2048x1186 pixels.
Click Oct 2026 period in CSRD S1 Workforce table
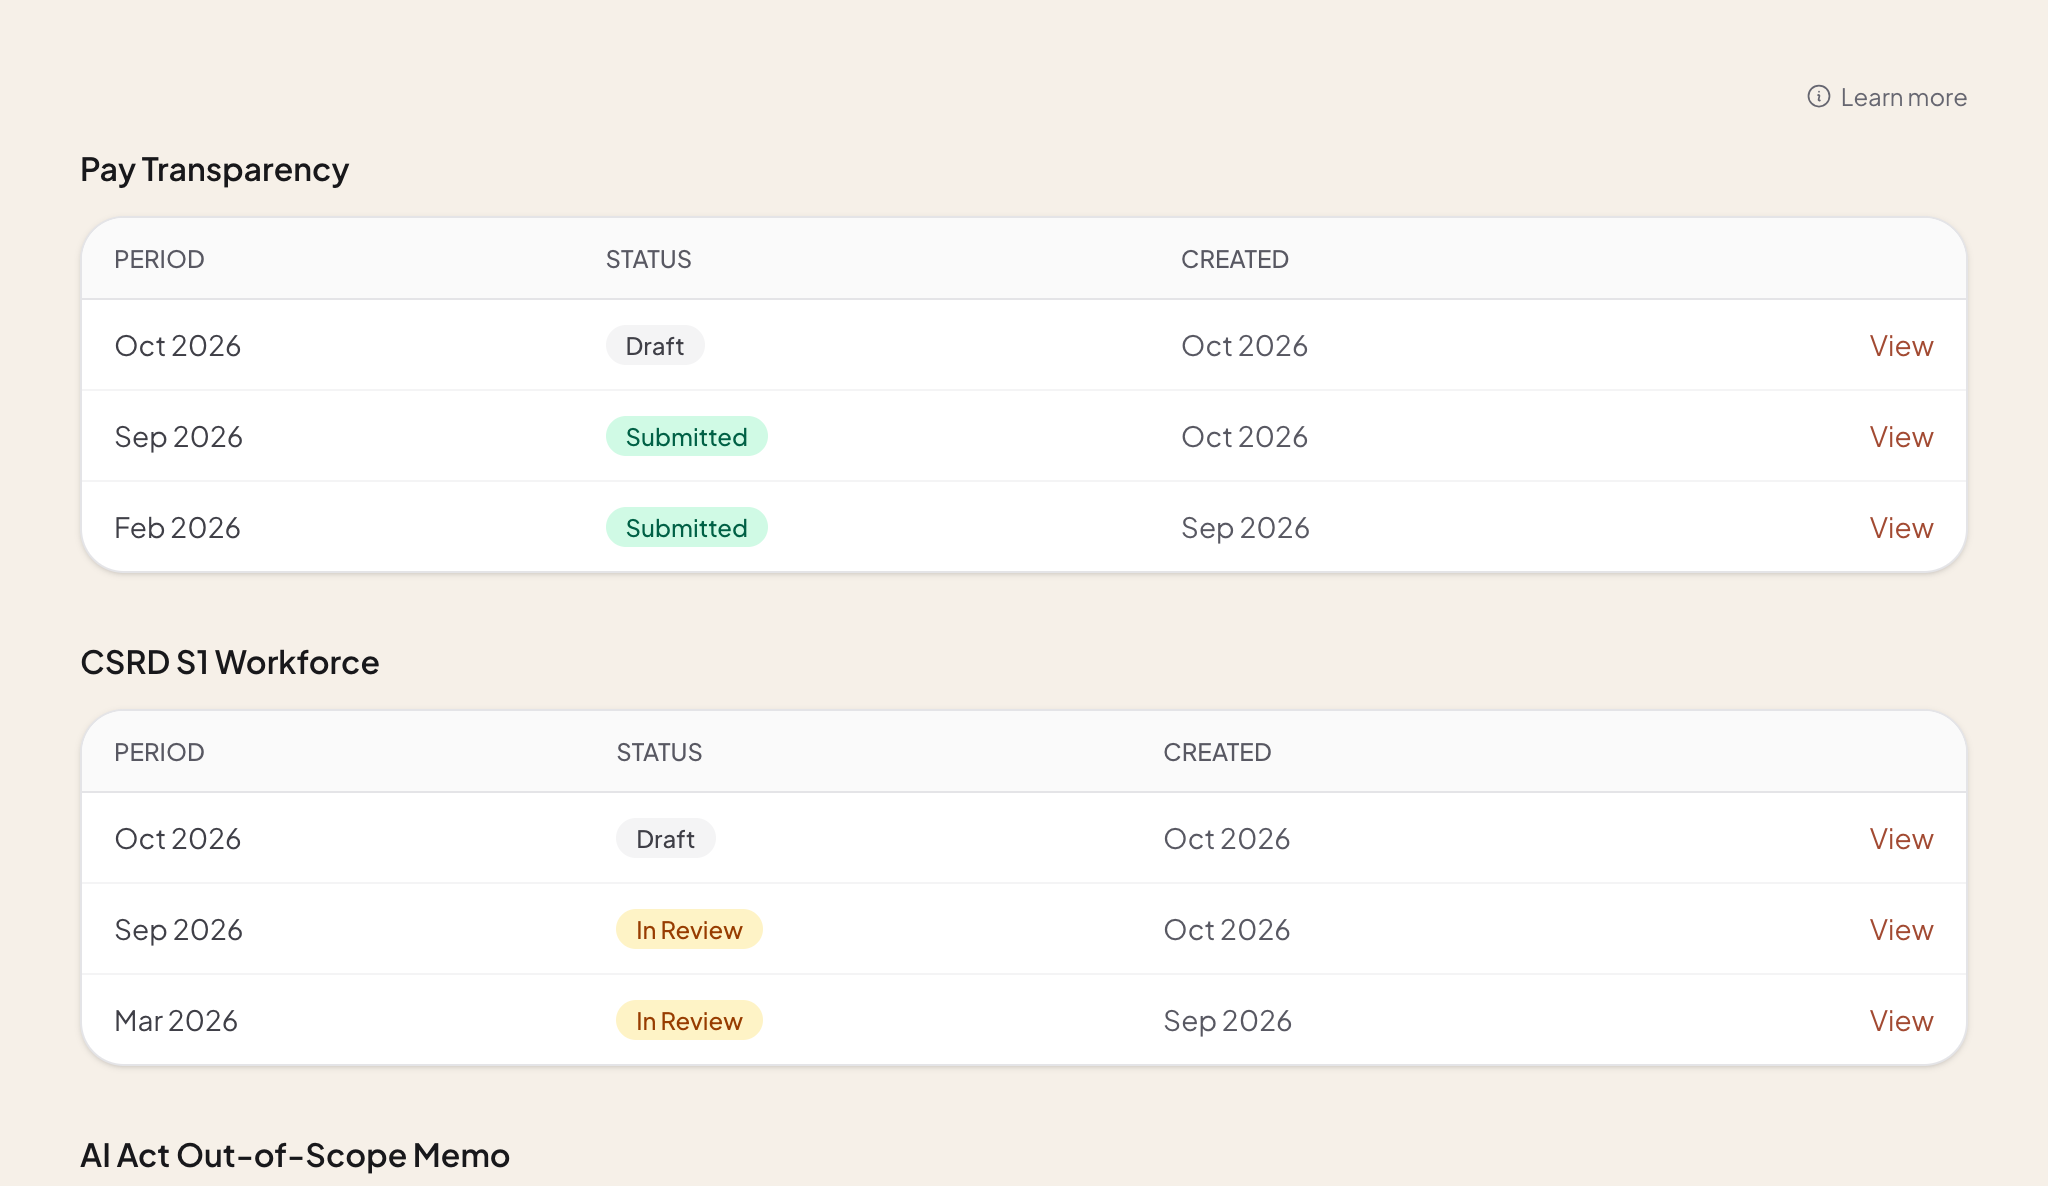(x=177, y=839)
